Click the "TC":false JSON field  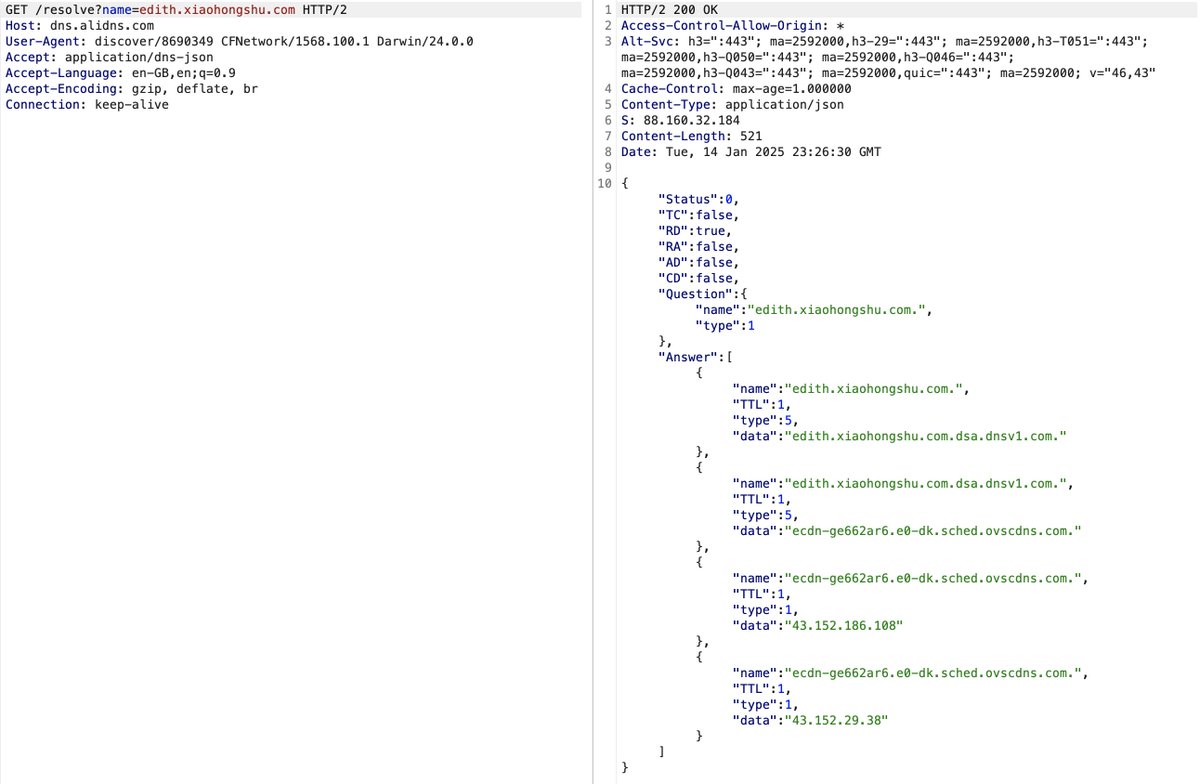(698, 215)
